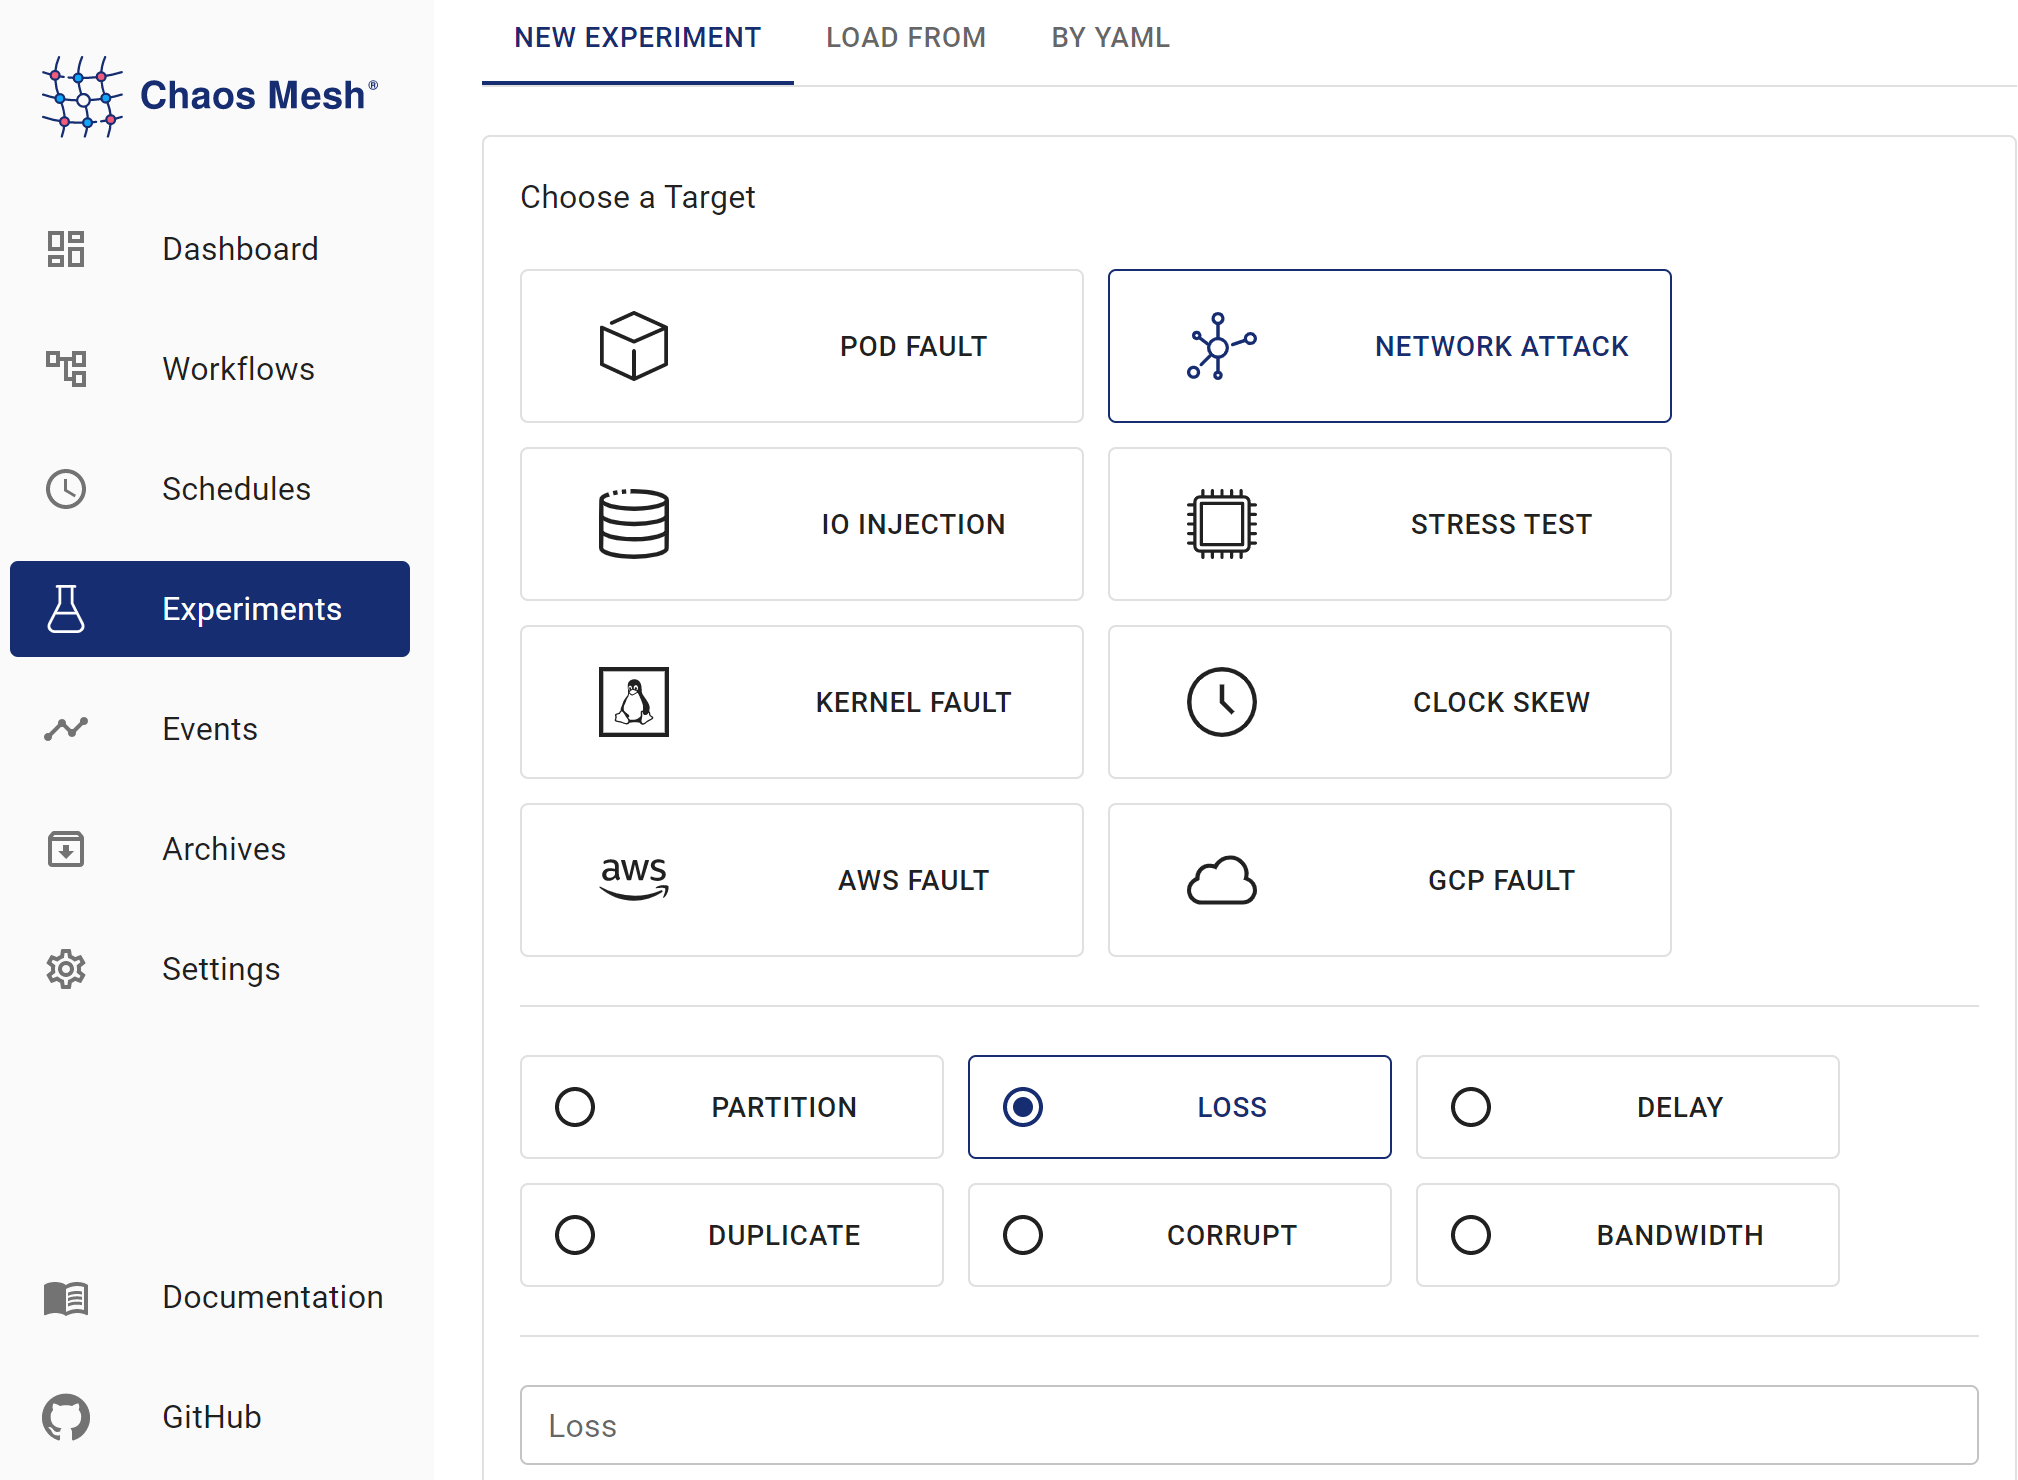Switch to the Load From tab
Image resolution: width=2018 pixels, height=1480 pixels.
(x=905, y=38)
